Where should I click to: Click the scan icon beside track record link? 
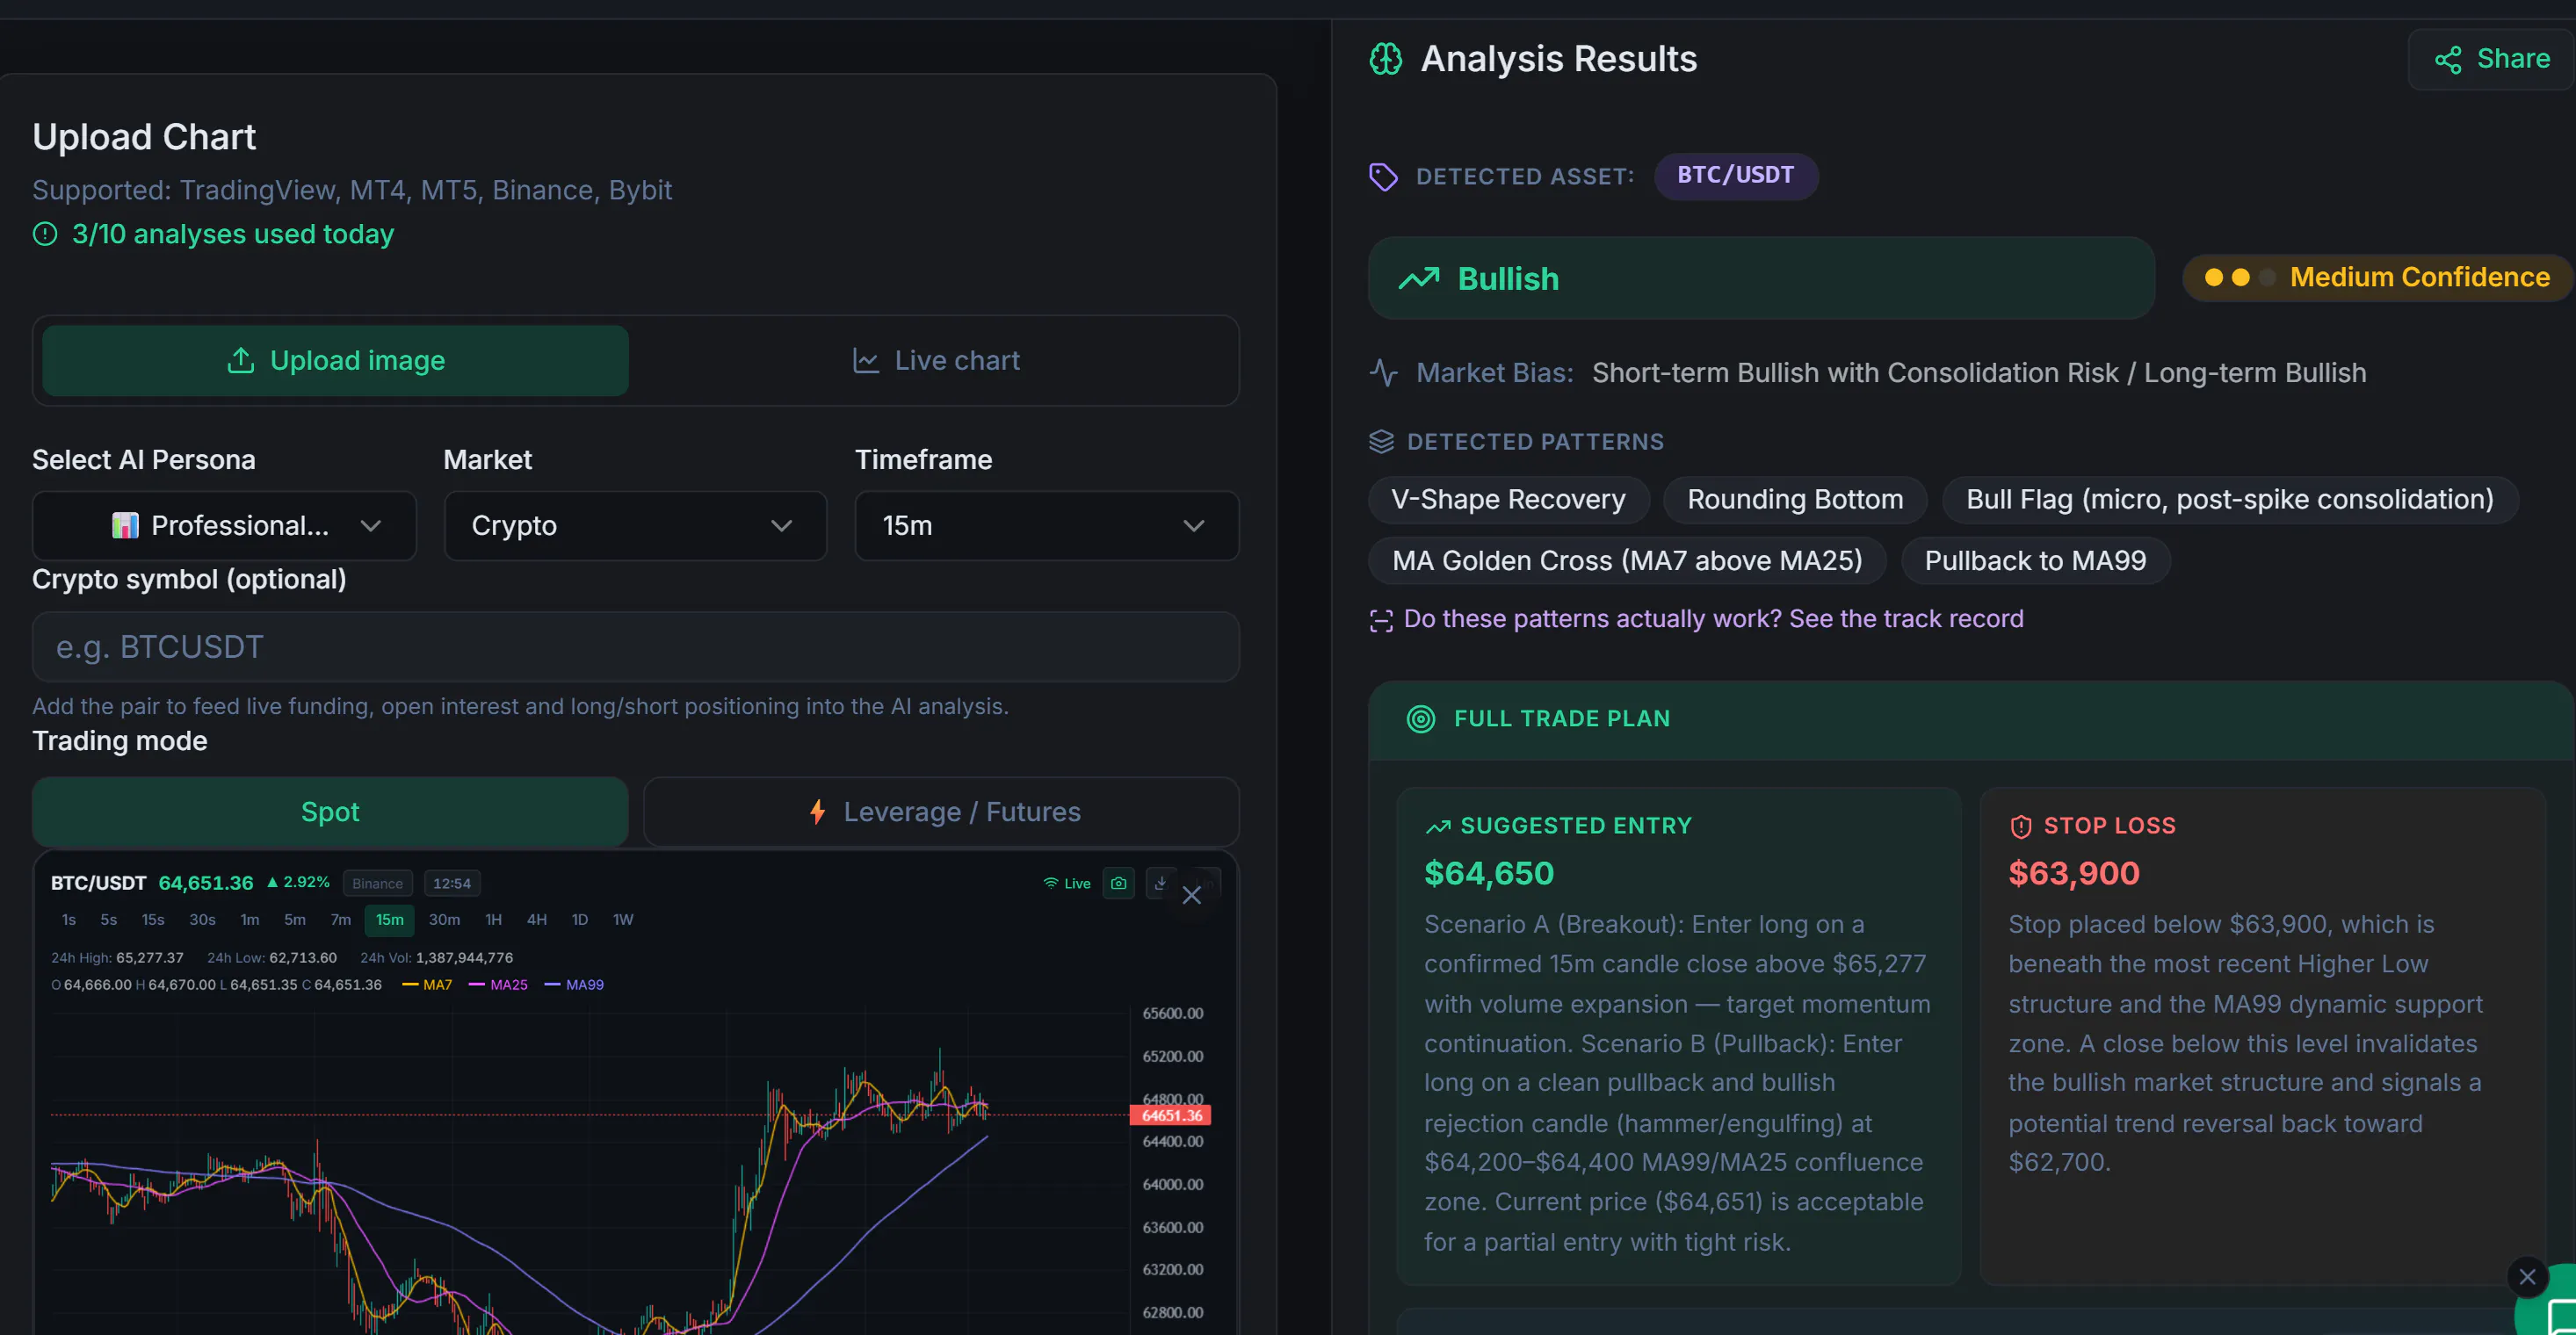tap(1381, 620)
